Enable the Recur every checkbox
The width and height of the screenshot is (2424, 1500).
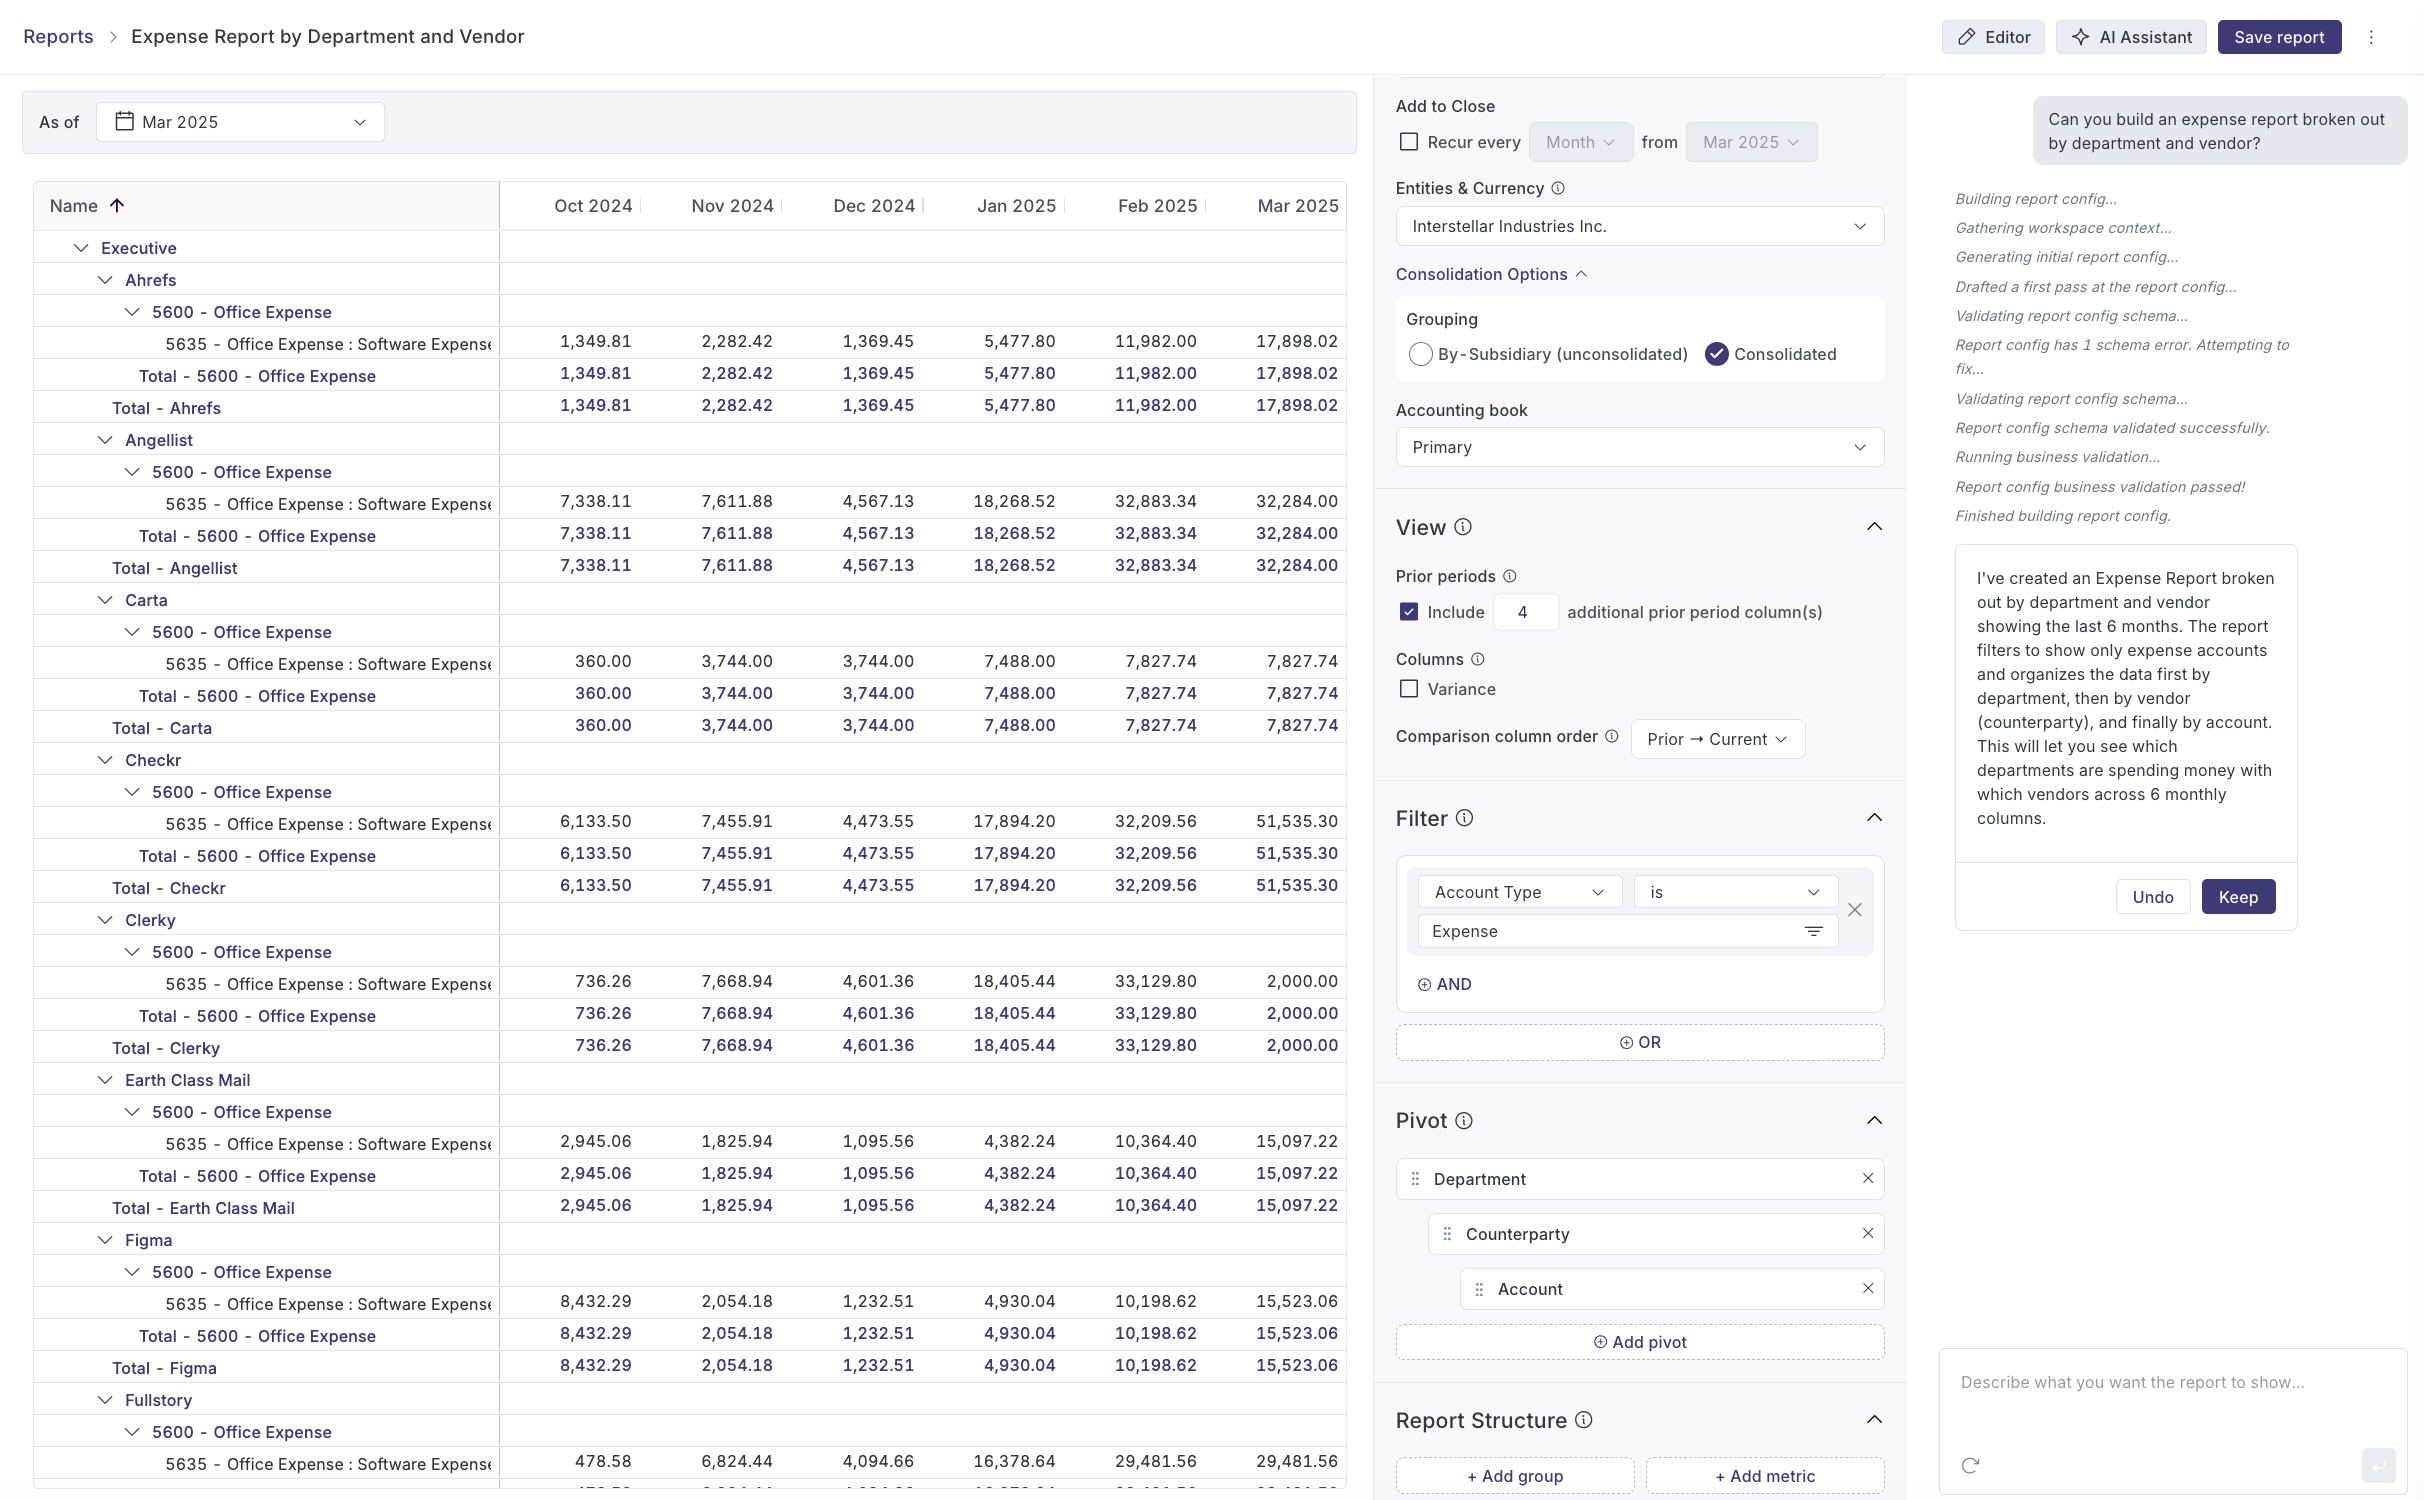(x=1409, y=142)
